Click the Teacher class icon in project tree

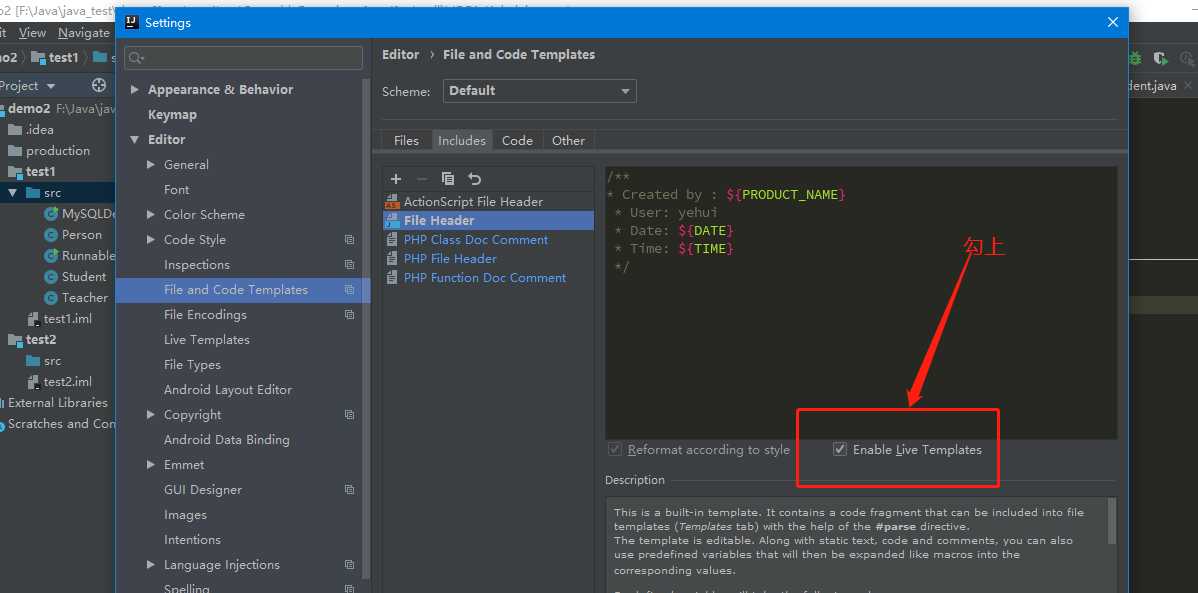tap(51, 297)
